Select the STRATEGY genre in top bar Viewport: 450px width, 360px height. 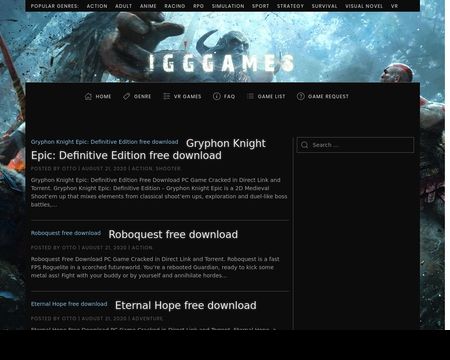(290, 6)
